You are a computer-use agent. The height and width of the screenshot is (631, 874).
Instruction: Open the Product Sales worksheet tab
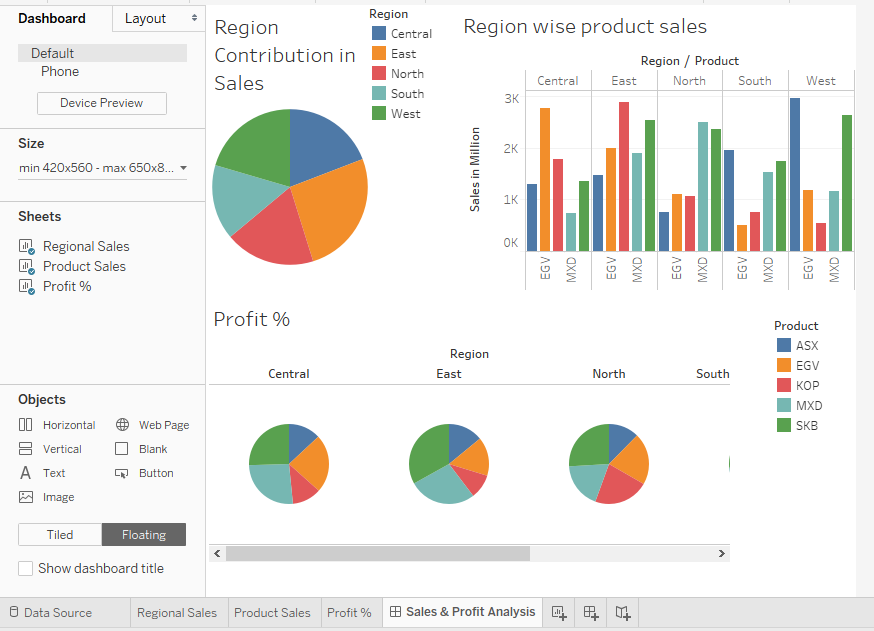point(272,613)
